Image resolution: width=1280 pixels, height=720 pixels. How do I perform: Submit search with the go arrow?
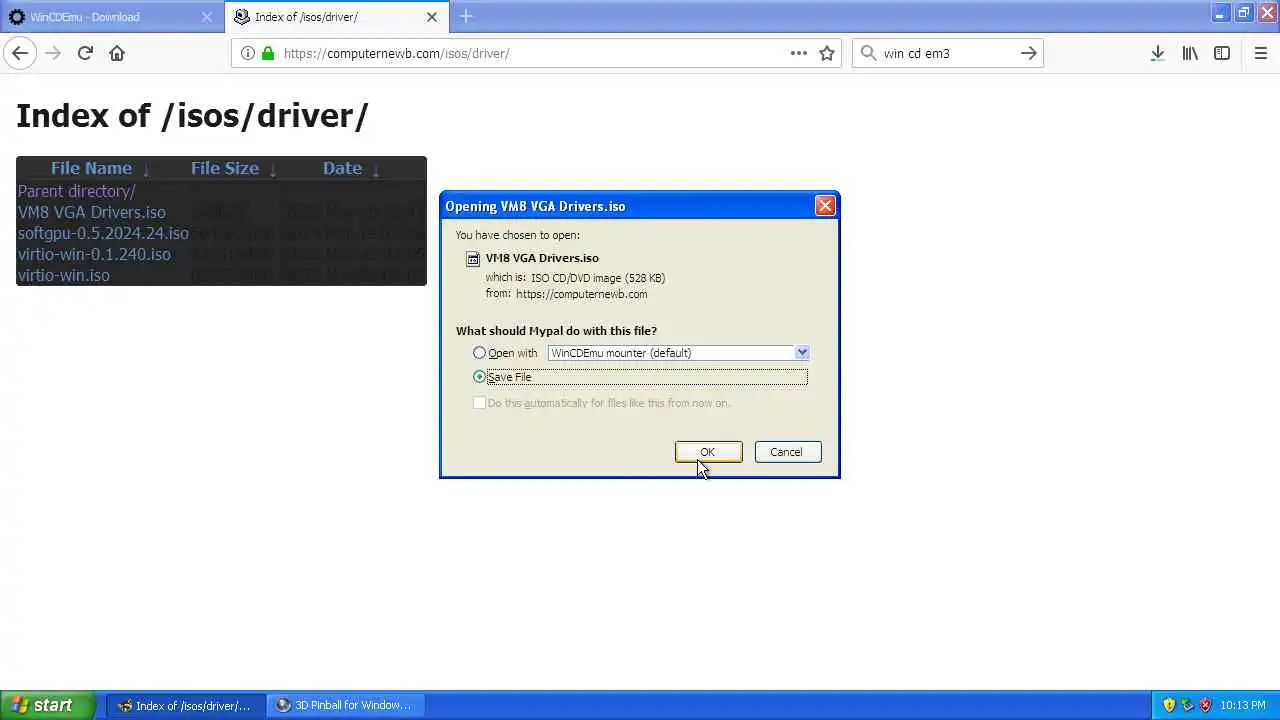click(1028, 53)
